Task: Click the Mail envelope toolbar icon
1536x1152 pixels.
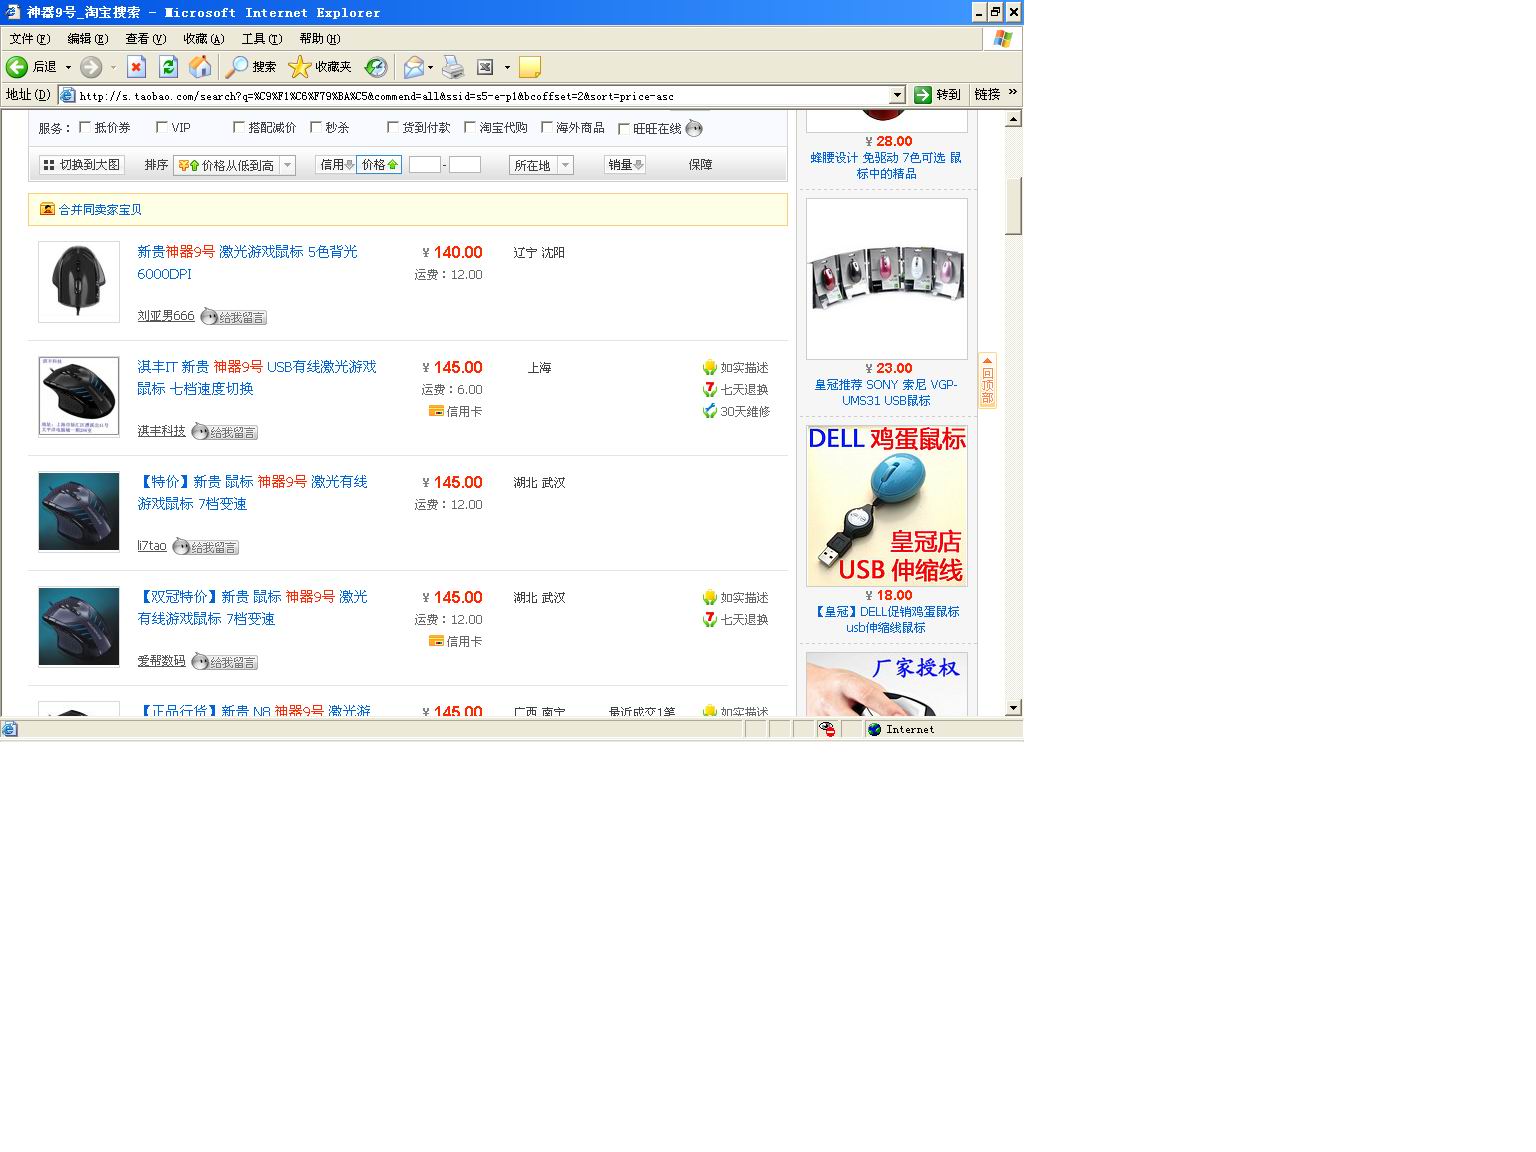Action: coord(413,67)
